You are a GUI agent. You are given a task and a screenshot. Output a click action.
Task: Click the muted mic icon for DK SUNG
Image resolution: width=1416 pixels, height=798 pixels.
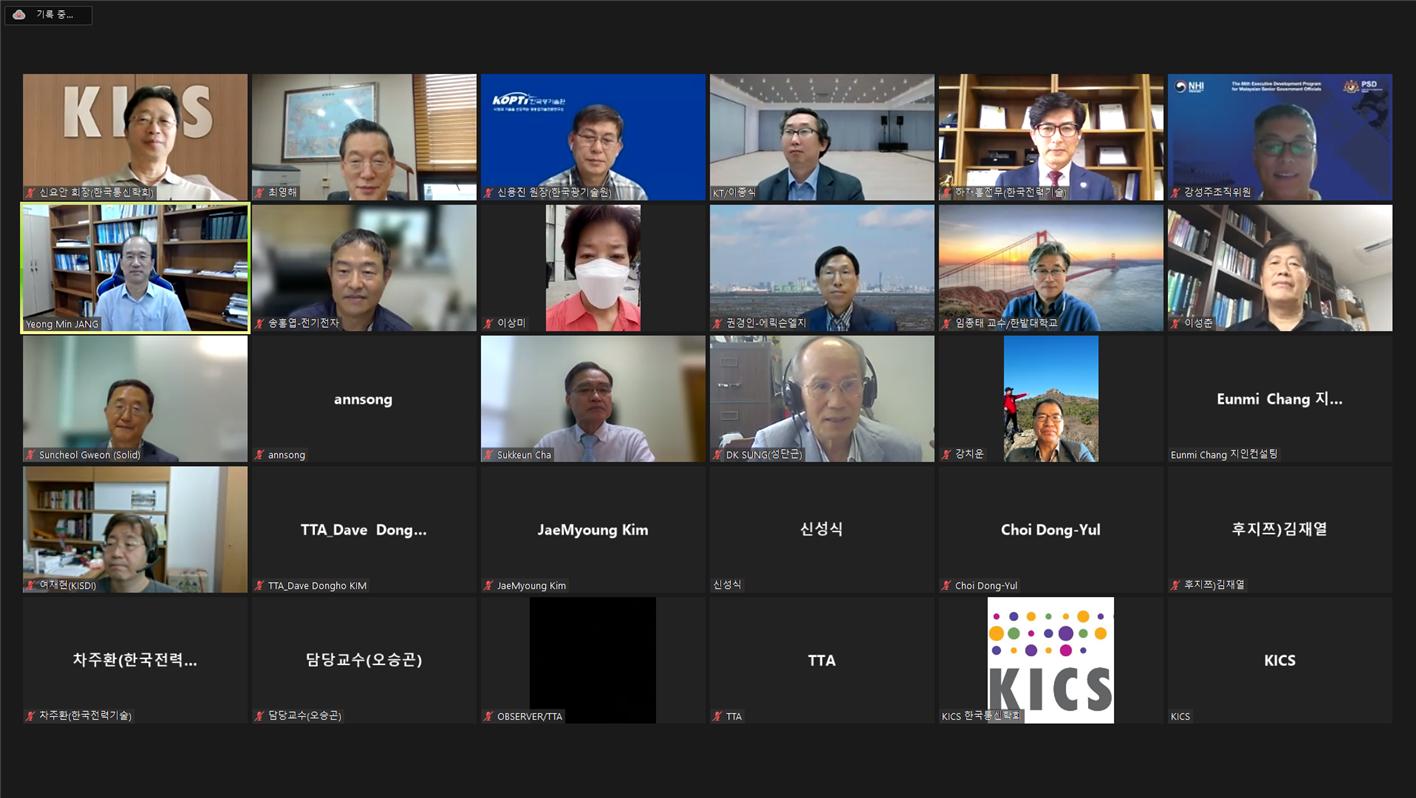coord(718,455)
